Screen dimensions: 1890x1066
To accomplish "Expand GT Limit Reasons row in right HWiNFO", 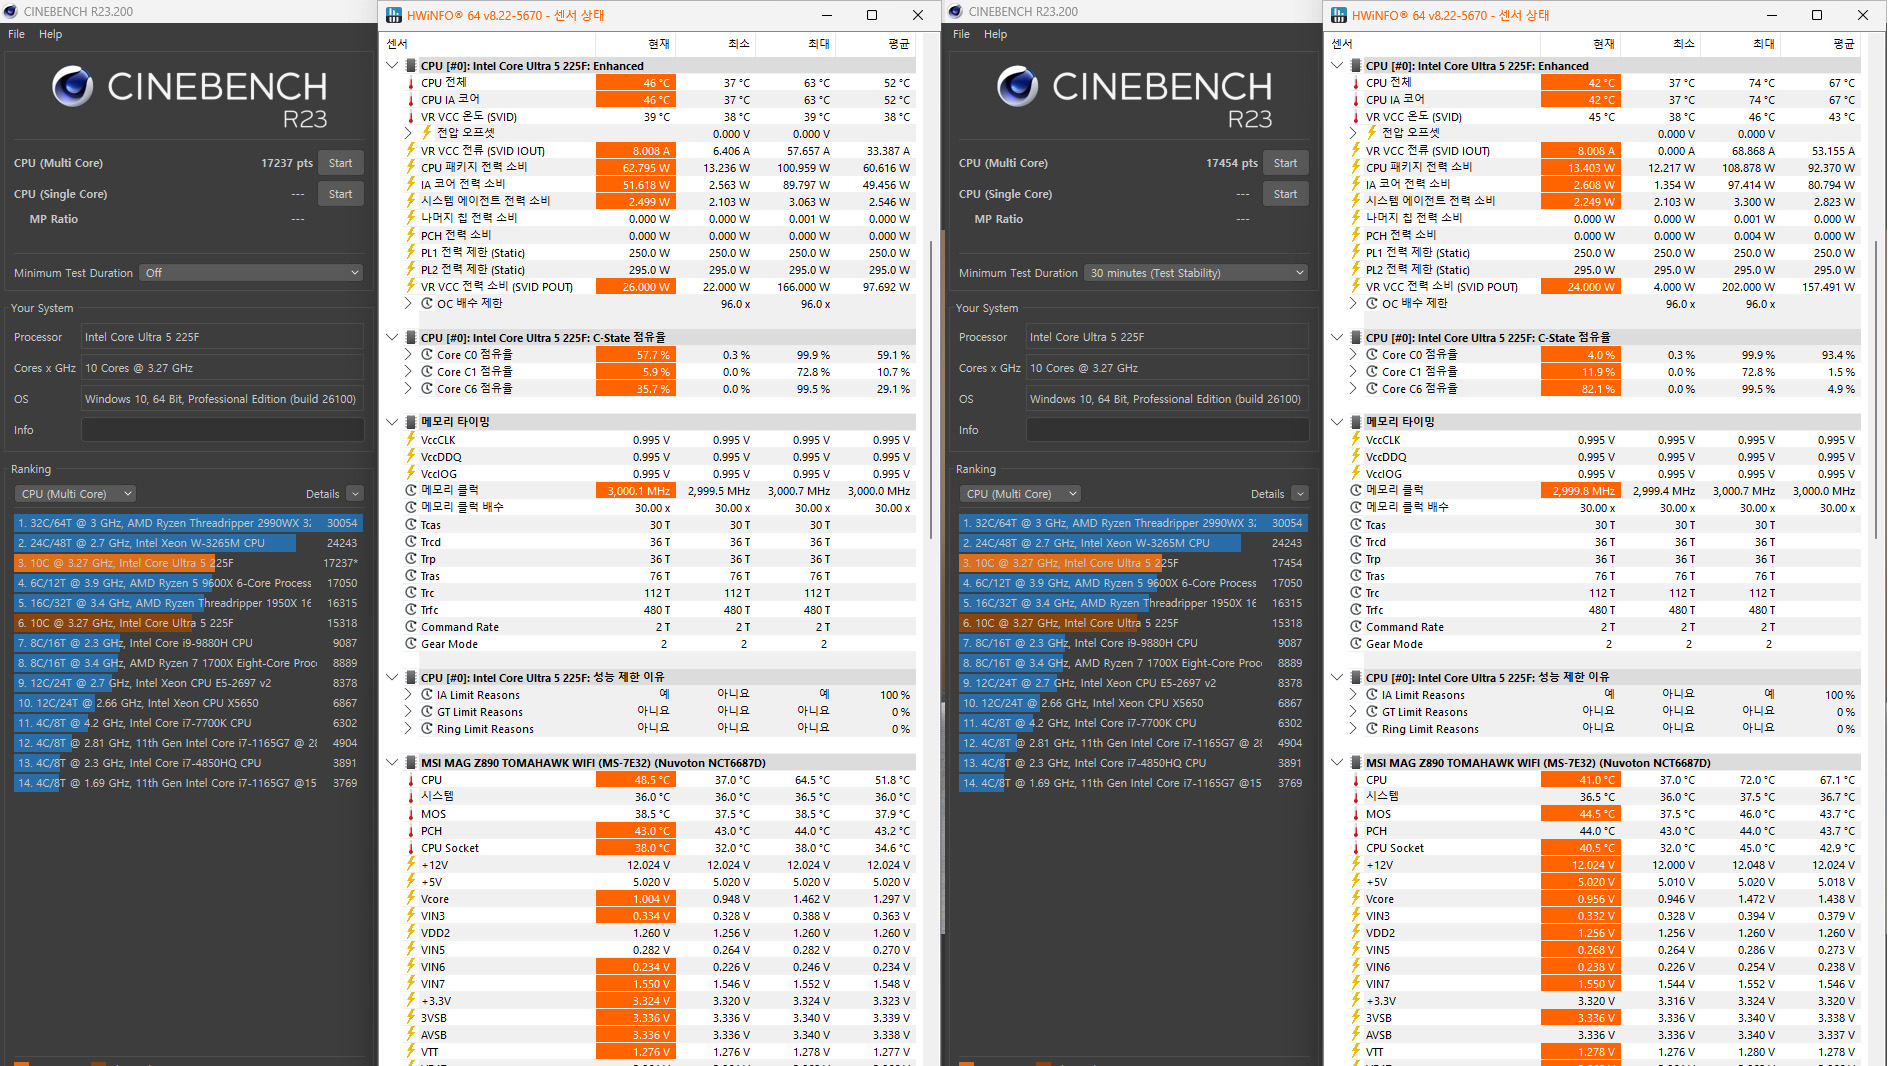I will click(1354, 712).
